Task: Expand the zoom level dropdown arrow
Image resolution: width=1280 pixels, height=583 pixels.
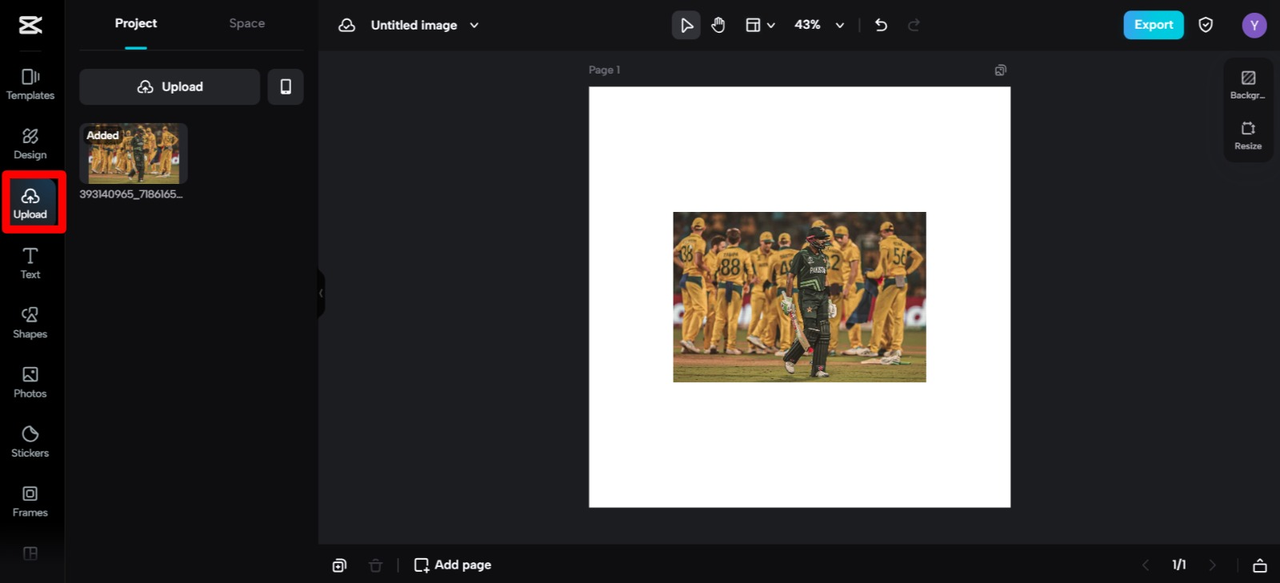Action: tap(840, 25)
